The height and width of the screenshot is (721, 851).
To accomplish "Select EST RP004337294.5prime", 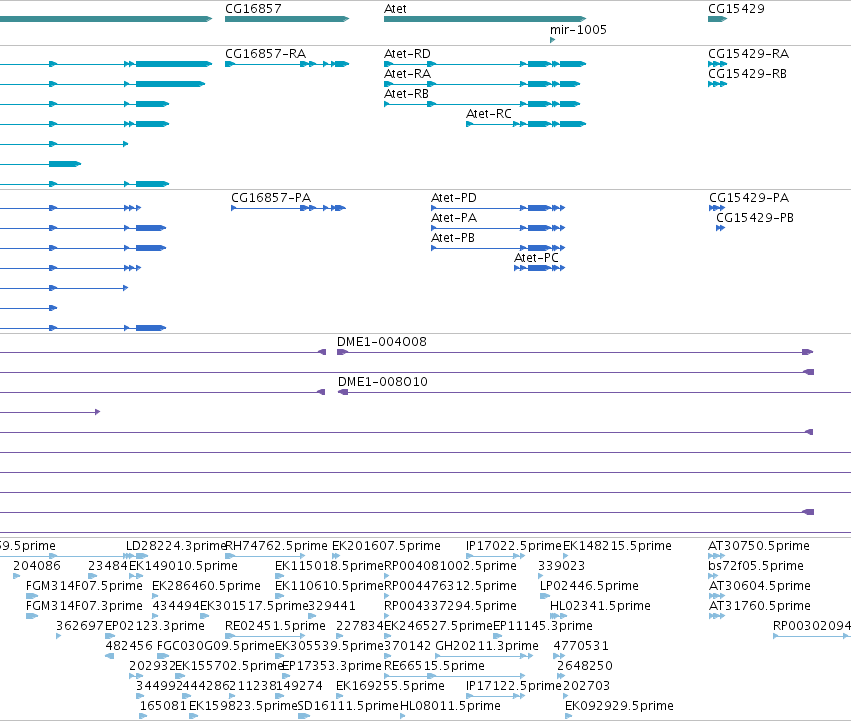I will pyautogui.click(x=450, y=606).
